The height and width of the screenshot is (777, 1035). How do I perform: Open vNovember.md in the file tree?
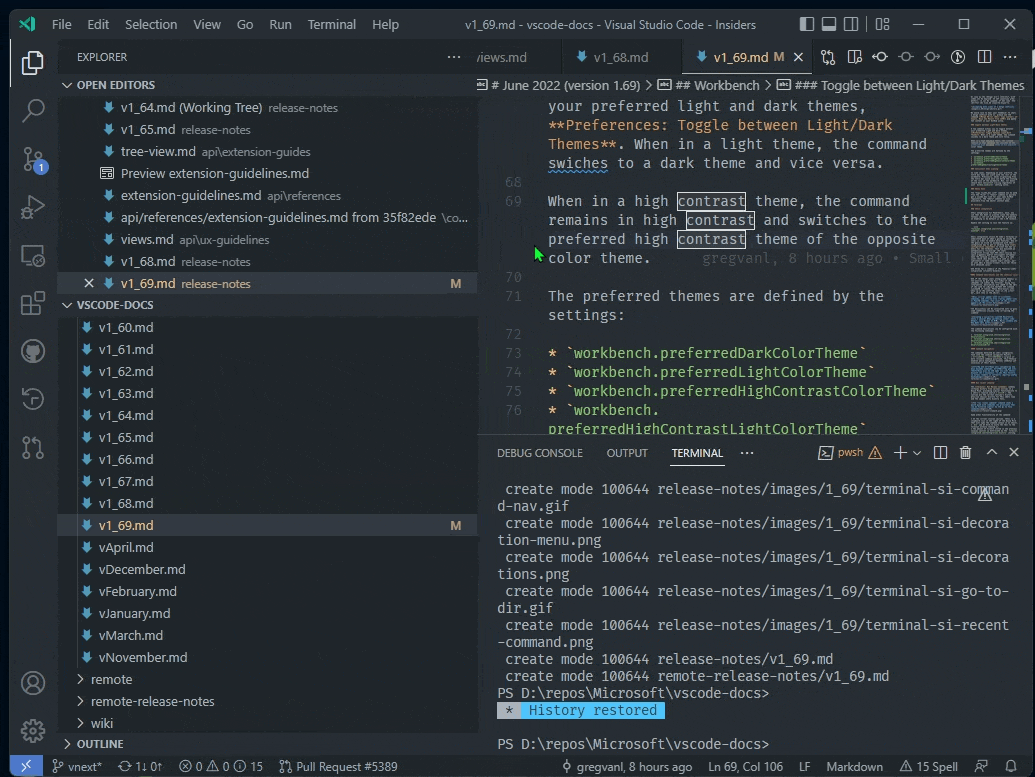coord(267,658)
